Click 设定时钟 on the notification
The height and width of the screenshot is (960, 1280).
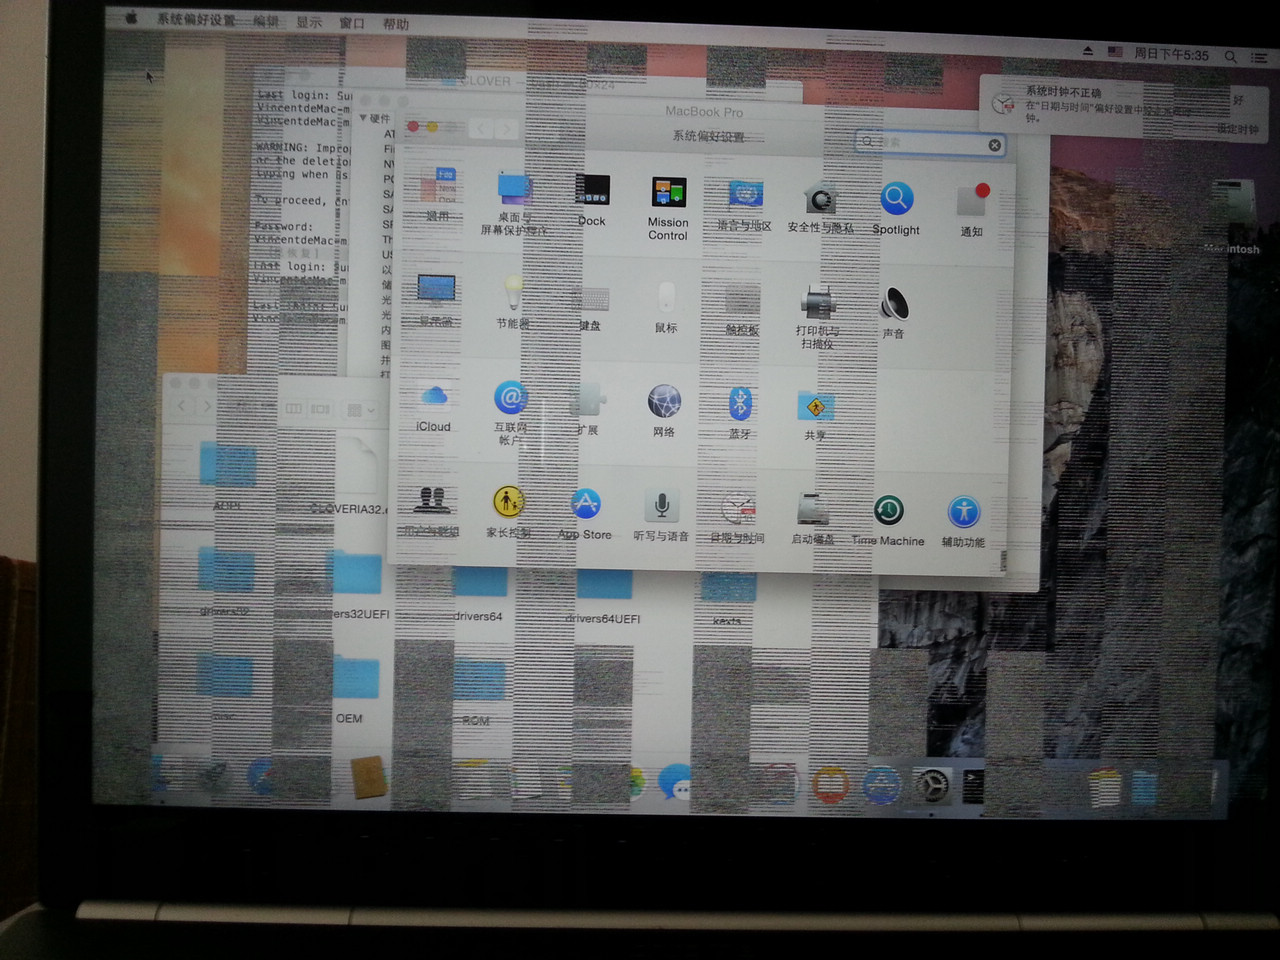pos(1237,129)
